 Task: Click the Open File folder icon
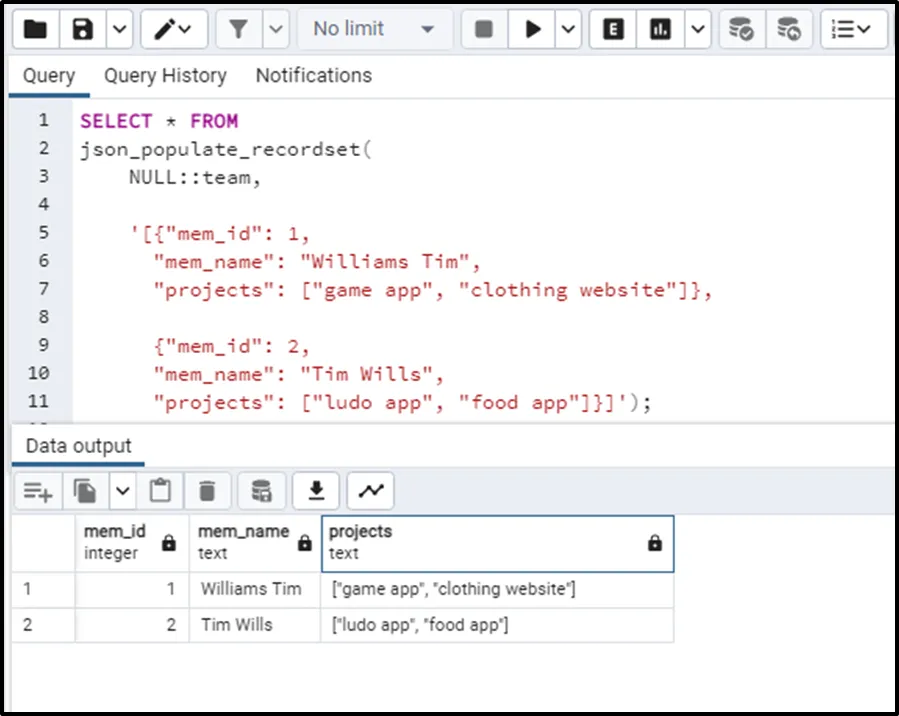click(35, 30)
